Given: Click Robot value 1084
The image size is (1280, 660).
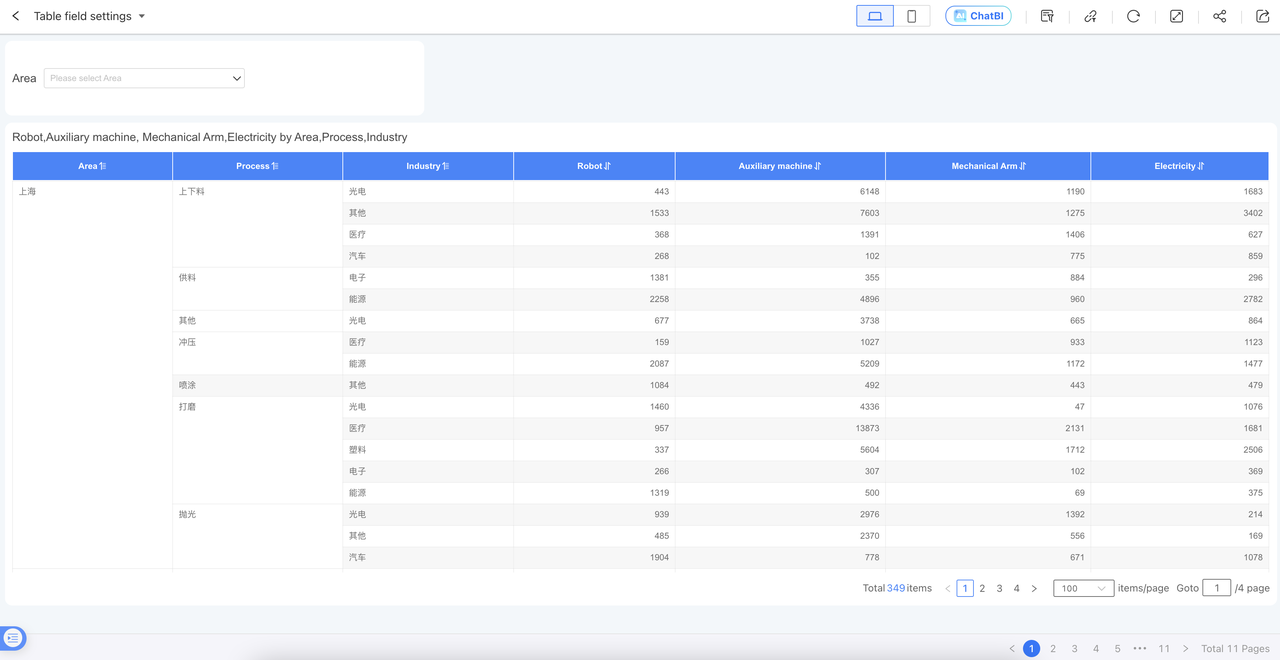Looking at the screenshot, I should pos(659,385).
